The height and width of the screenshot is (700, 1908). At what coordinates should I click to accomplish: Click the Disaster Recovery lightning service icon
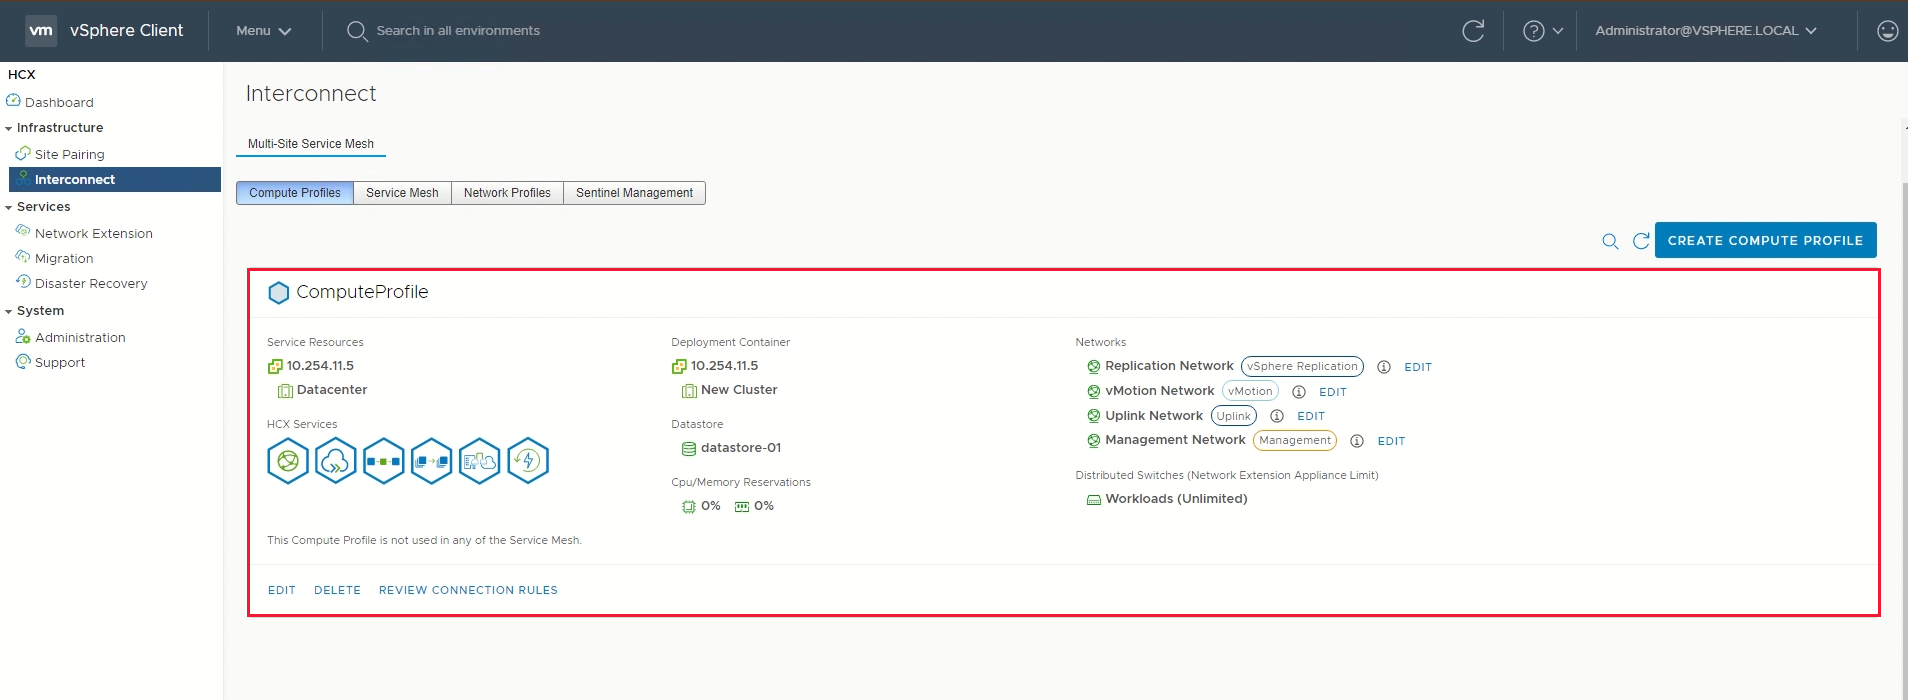tap(528, 461)
